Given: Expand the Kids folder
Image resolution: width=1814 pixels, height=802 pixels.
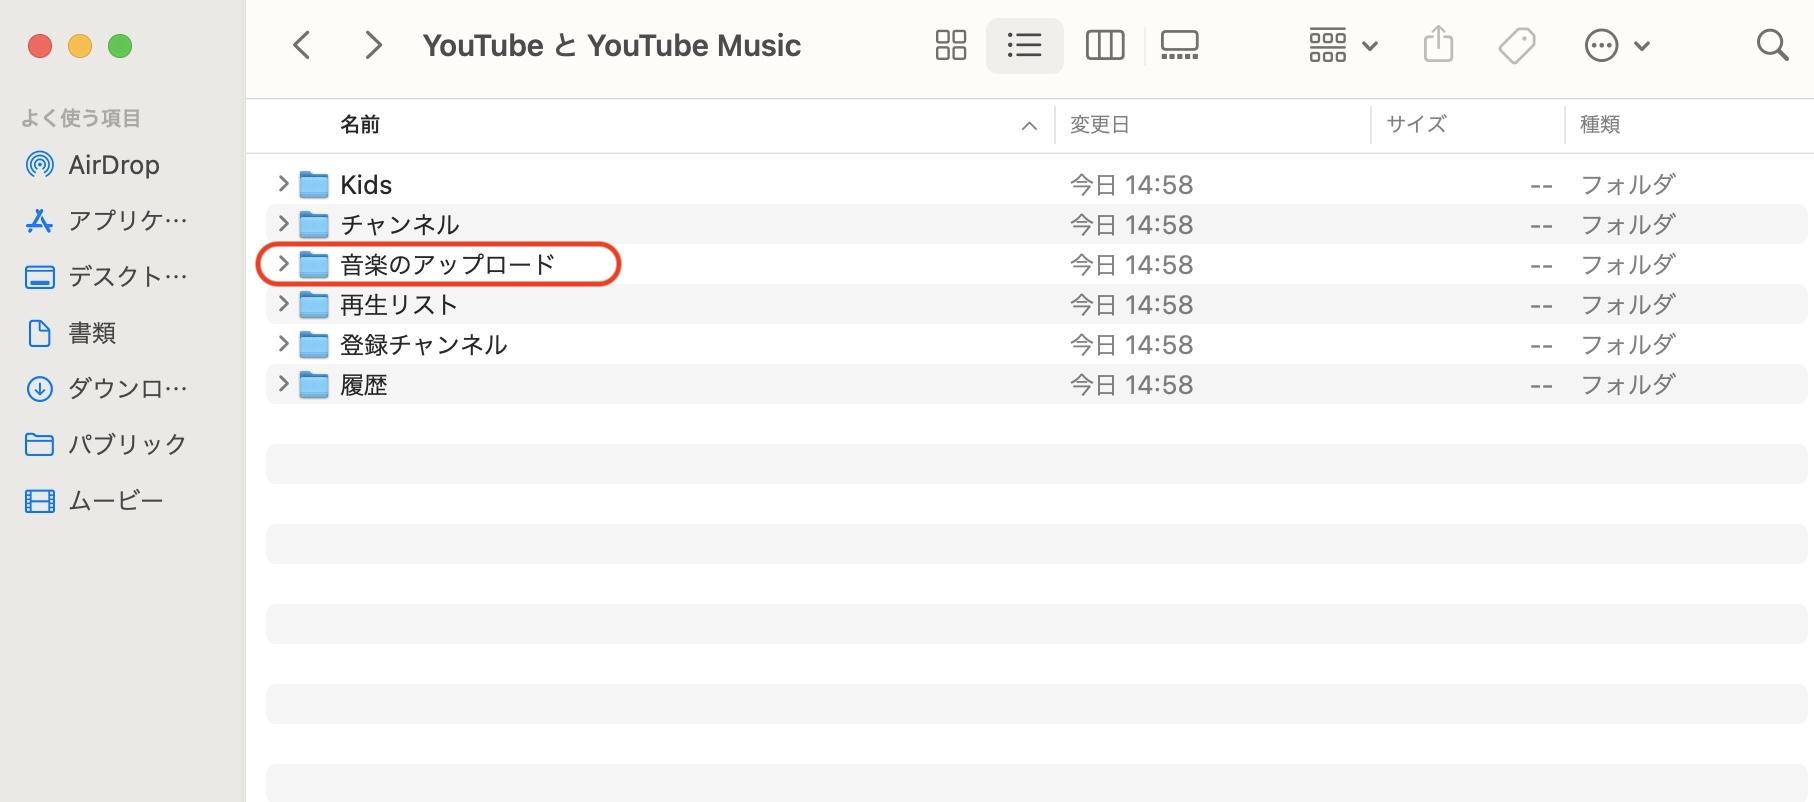Looking at the screenshot, I should [x=283, y=184].
